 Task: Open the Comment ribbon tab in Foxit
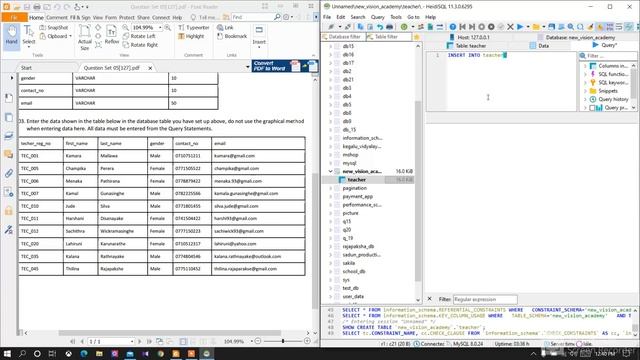[x=57, y=18]
